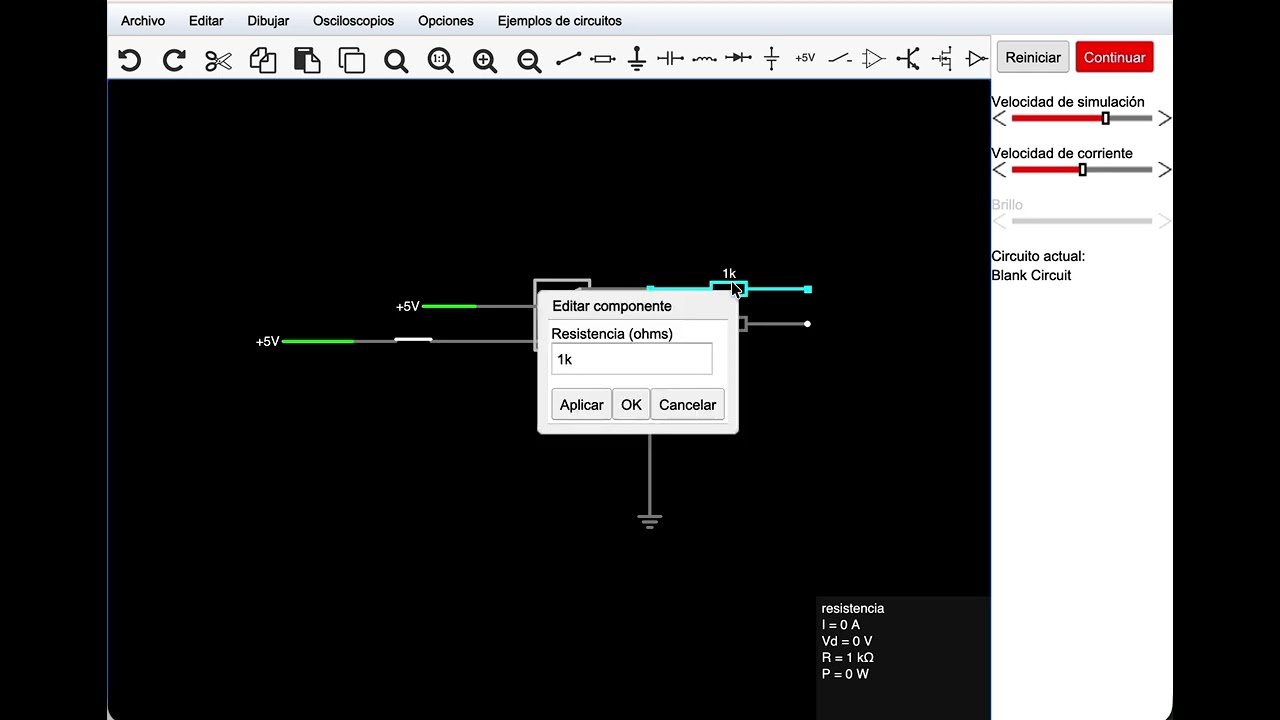Click the copy icon in toolbar

pyautogui.click(x=263, y=60)
